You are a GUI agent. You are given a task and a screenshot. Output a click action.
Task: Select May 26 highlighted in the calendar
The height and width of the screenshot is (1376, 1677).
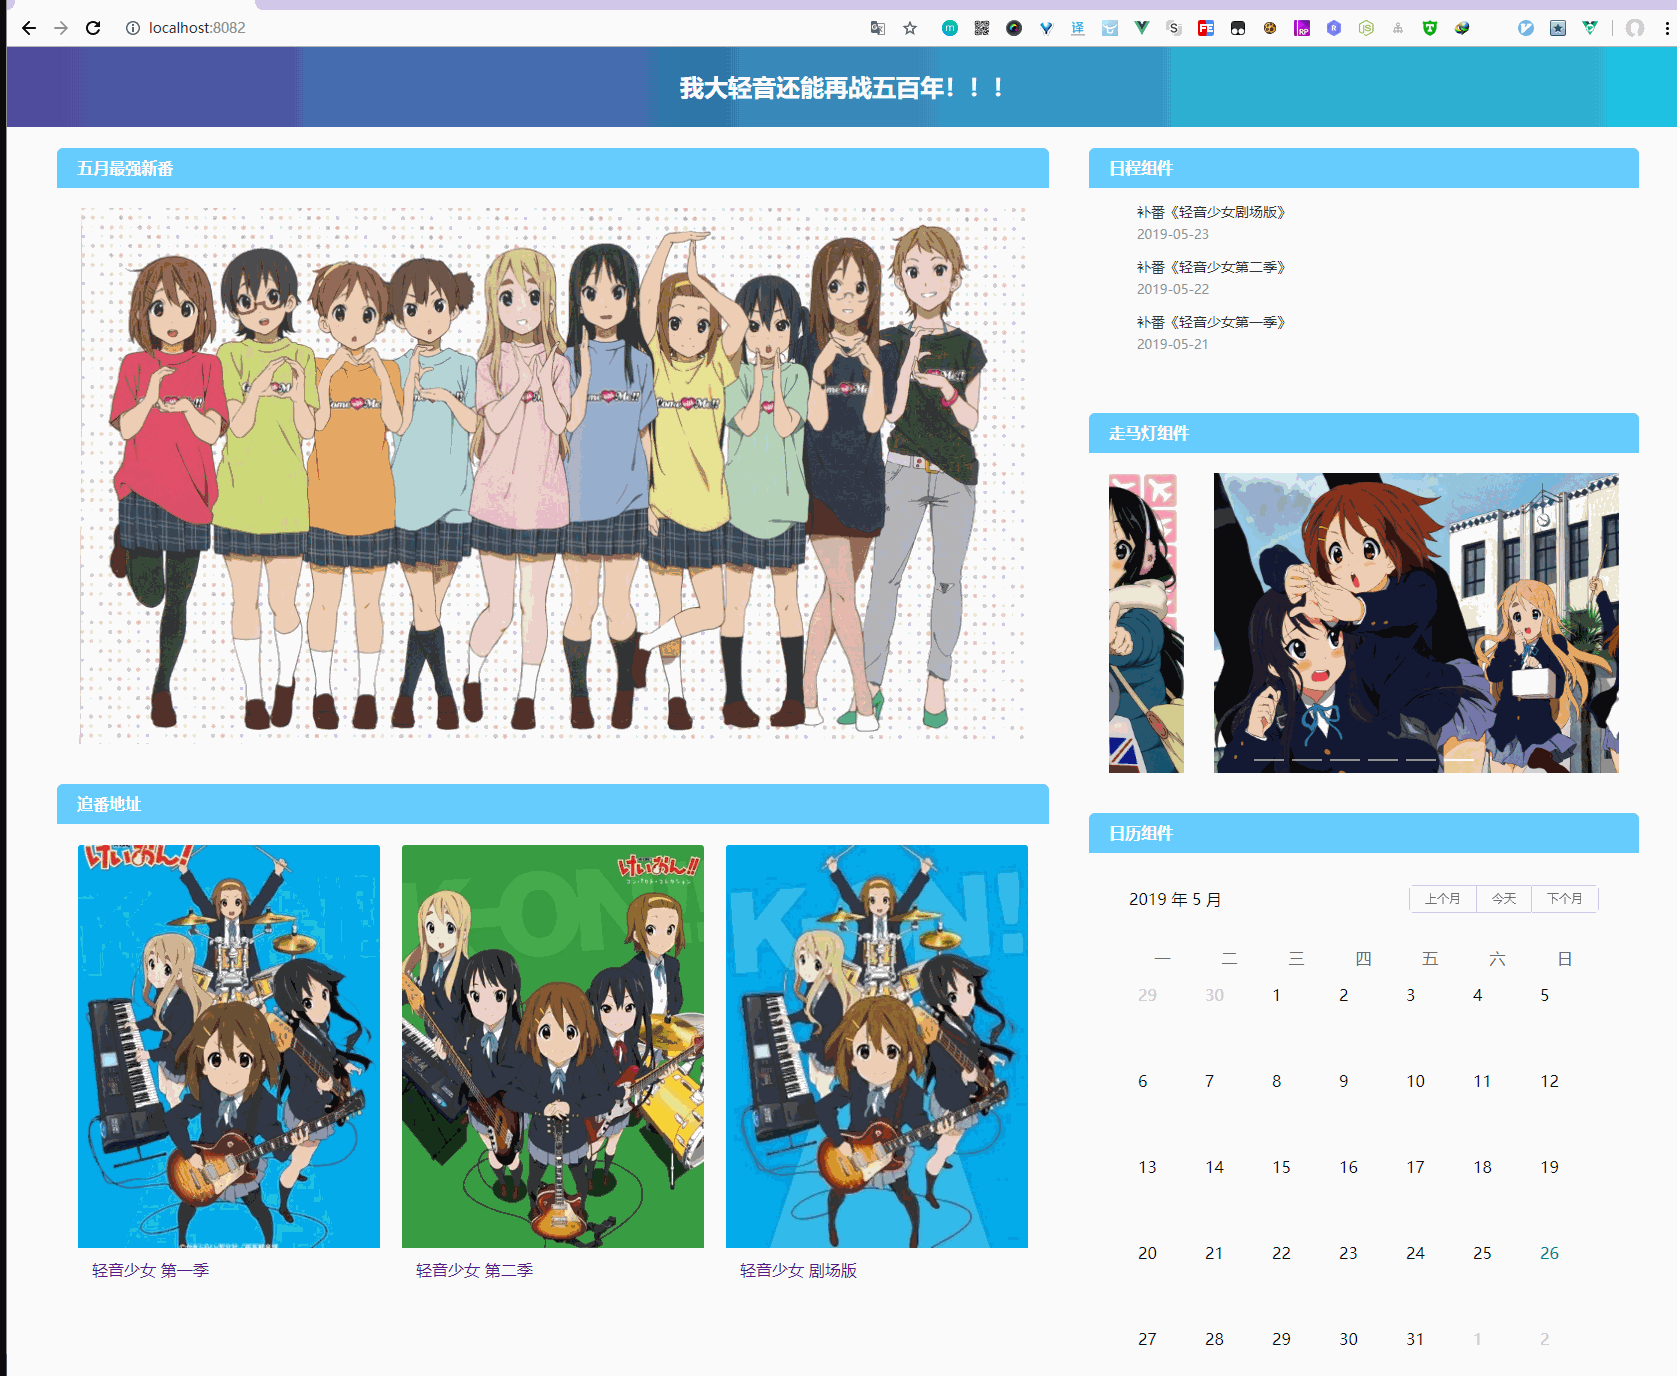click(x=1549, y=1253)
